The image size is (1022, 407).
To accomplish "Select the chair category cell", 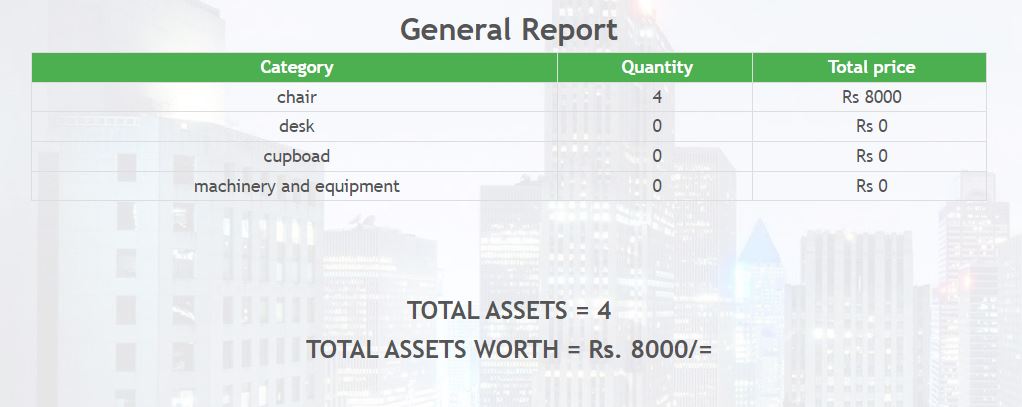I will click(x=296, y=98).
